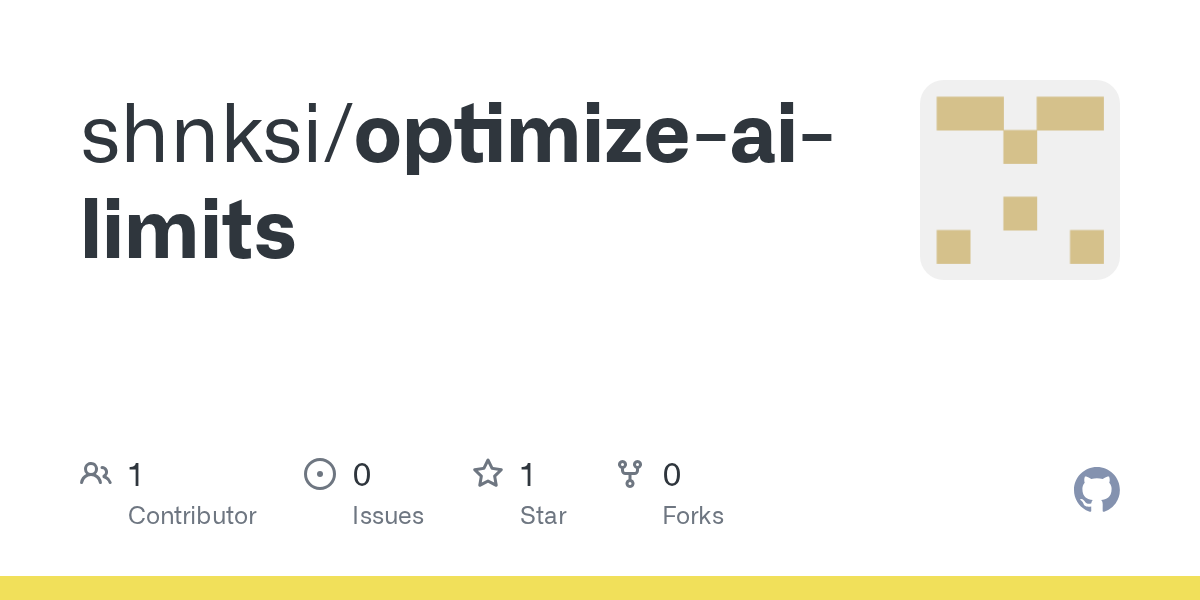Click the "Star" label
The height and width of the screenshot is (600, 1200).
(543, 516)
